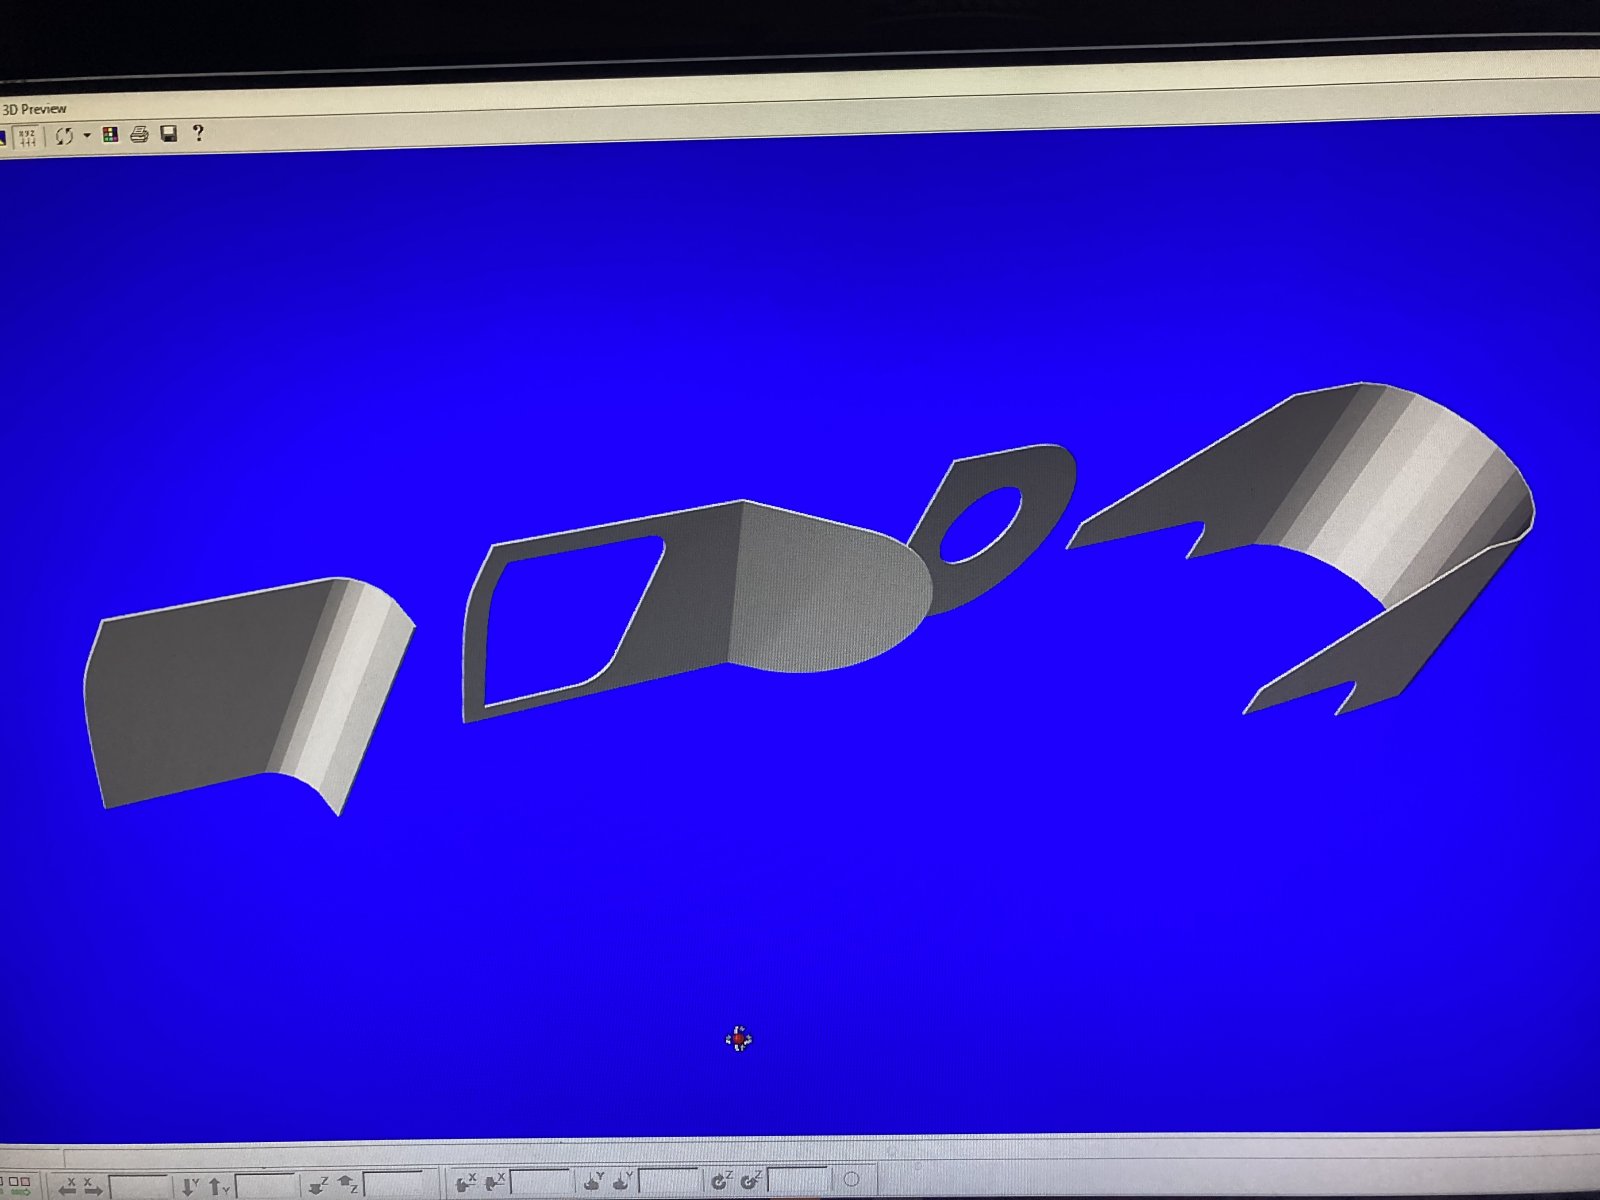The width and height of the screenshot is (1600, 1200).
Task: Click the X translation input field
Action: tap(138, 1187)
